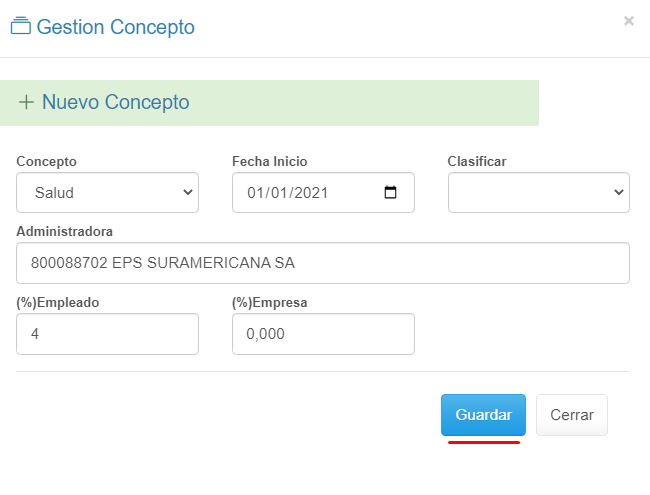Click the Gestion Concepto title text
This screenshot has height=495, width=650.
(115, 27)
